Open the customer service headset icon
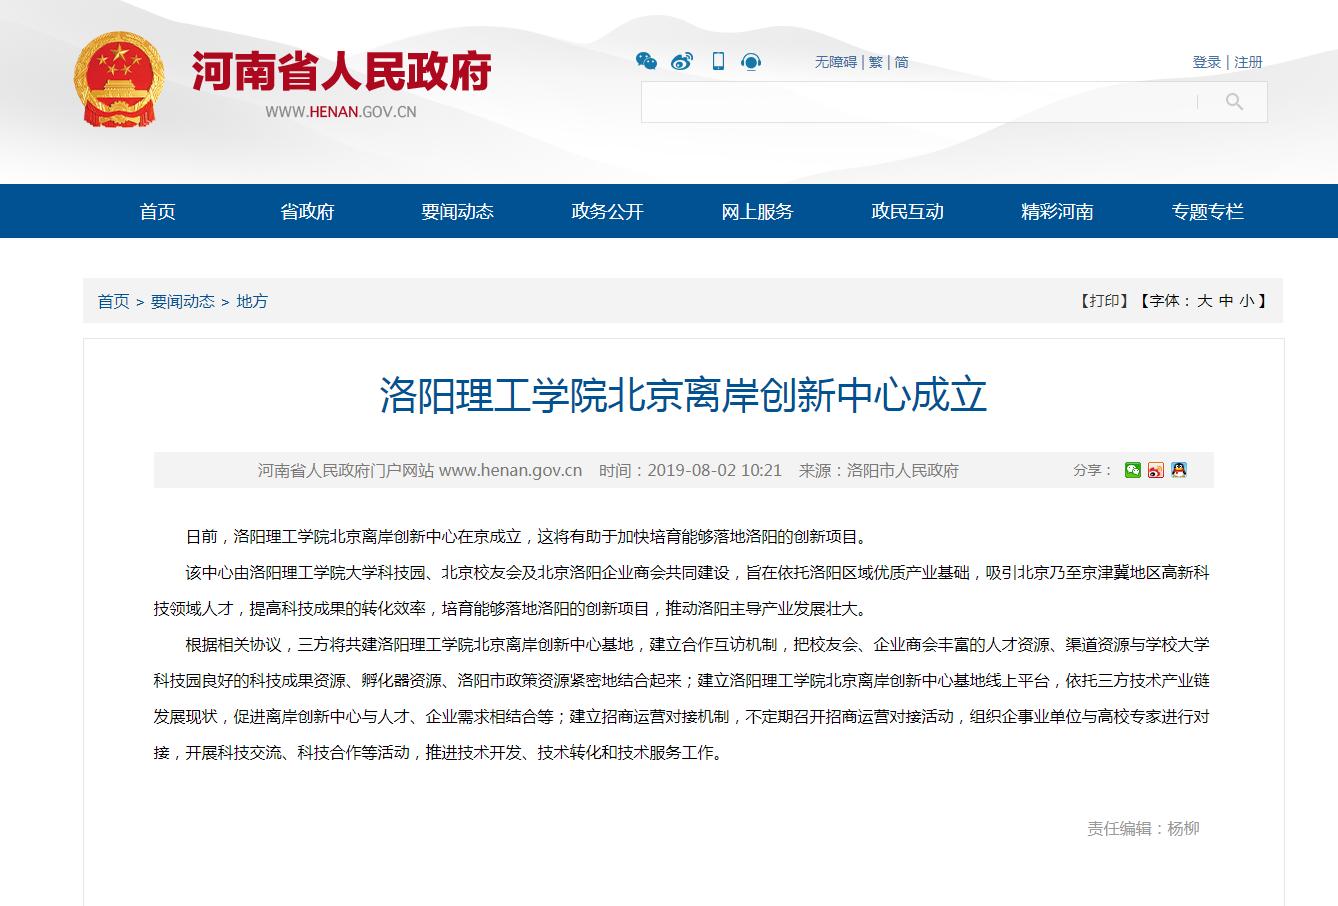1338x906 pixels. [751, 62]
